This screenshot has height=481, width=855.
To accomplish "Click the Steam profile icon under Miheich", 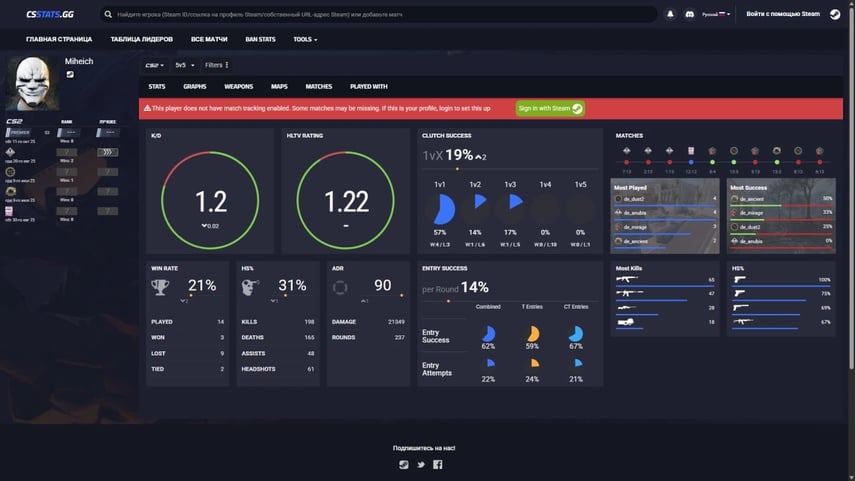I will 70,74.
